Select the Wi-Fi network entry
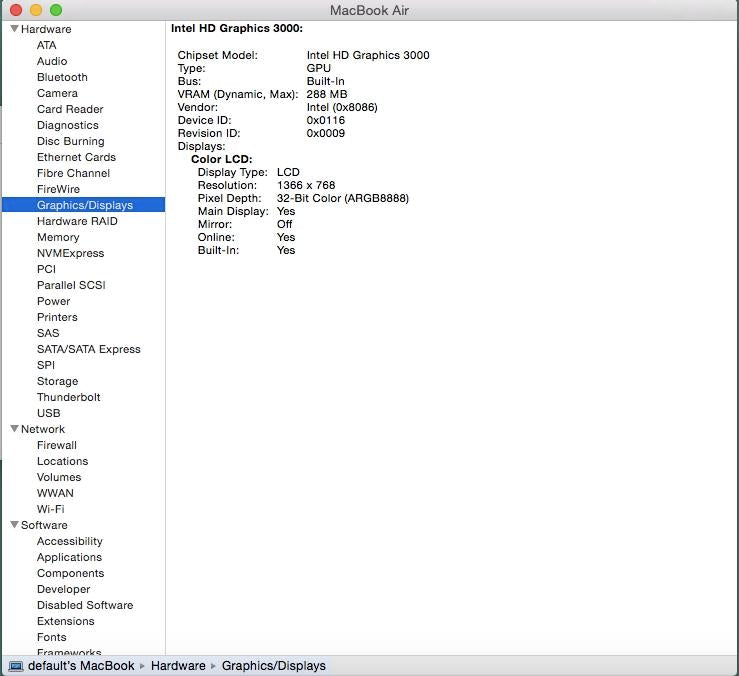The width and height of the screenshot is (739, 676). (x=50, y=509)
